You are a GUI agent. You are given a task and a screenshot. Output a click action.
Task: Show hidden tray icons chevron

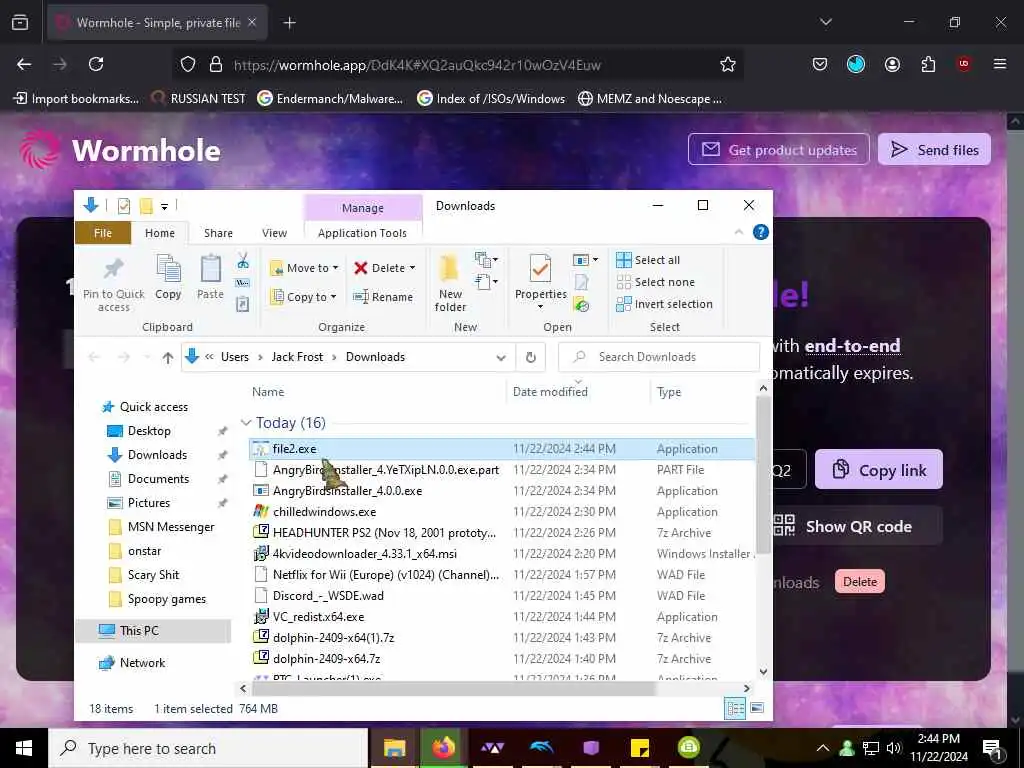coord(823,748)
